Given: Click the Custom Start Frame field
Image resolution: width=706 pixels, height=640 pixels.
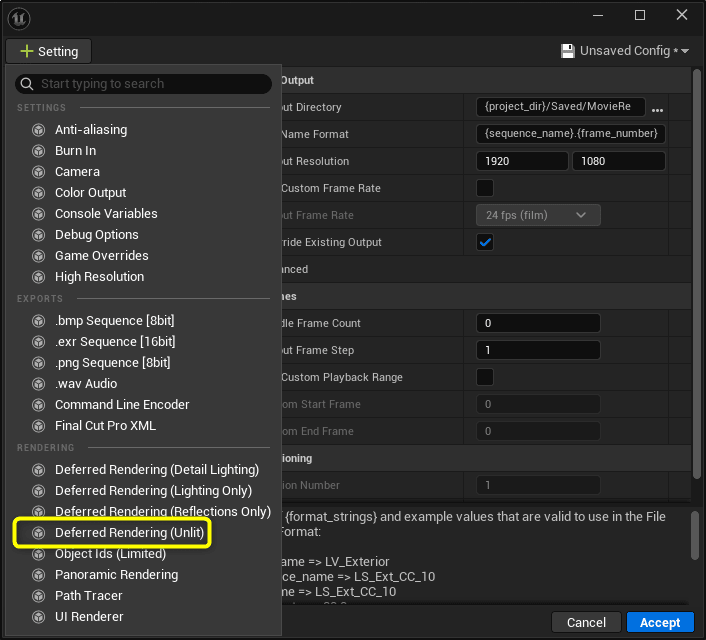Looking at the screenshot, I should [x=538, y=404].
